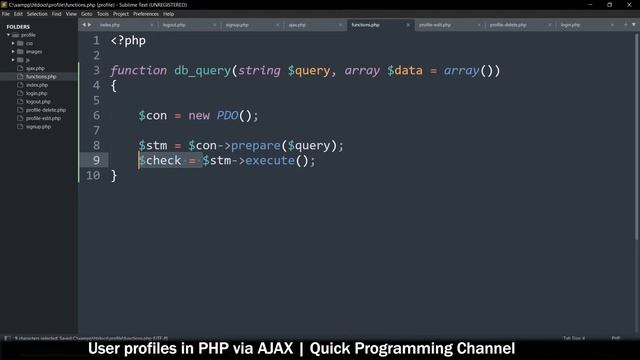Open the Goto menu
640x360 pixels.
(x=87, y=14)
